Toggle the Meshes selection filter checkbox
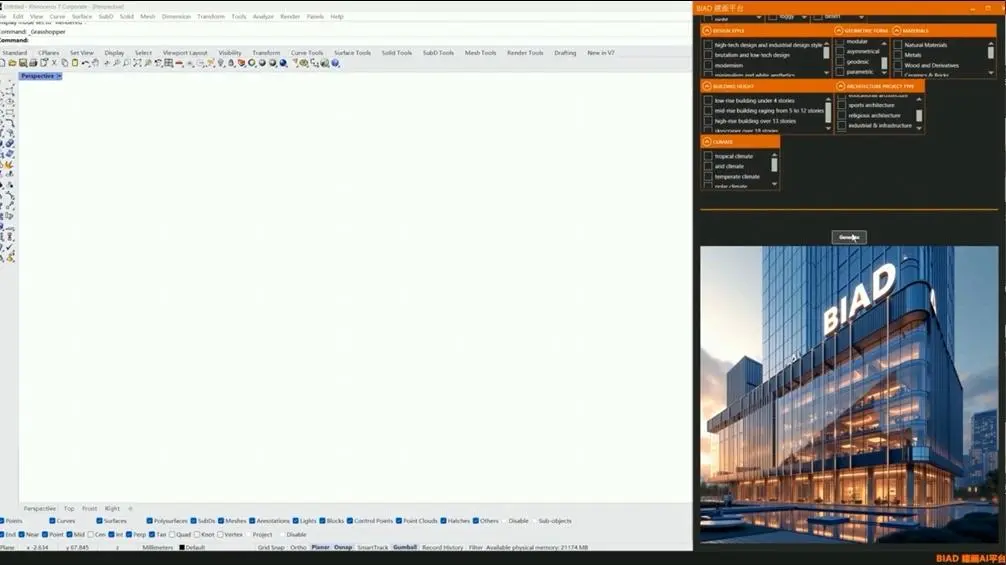Viewport: 1006px width, 565px height. [x=221, y=521]
